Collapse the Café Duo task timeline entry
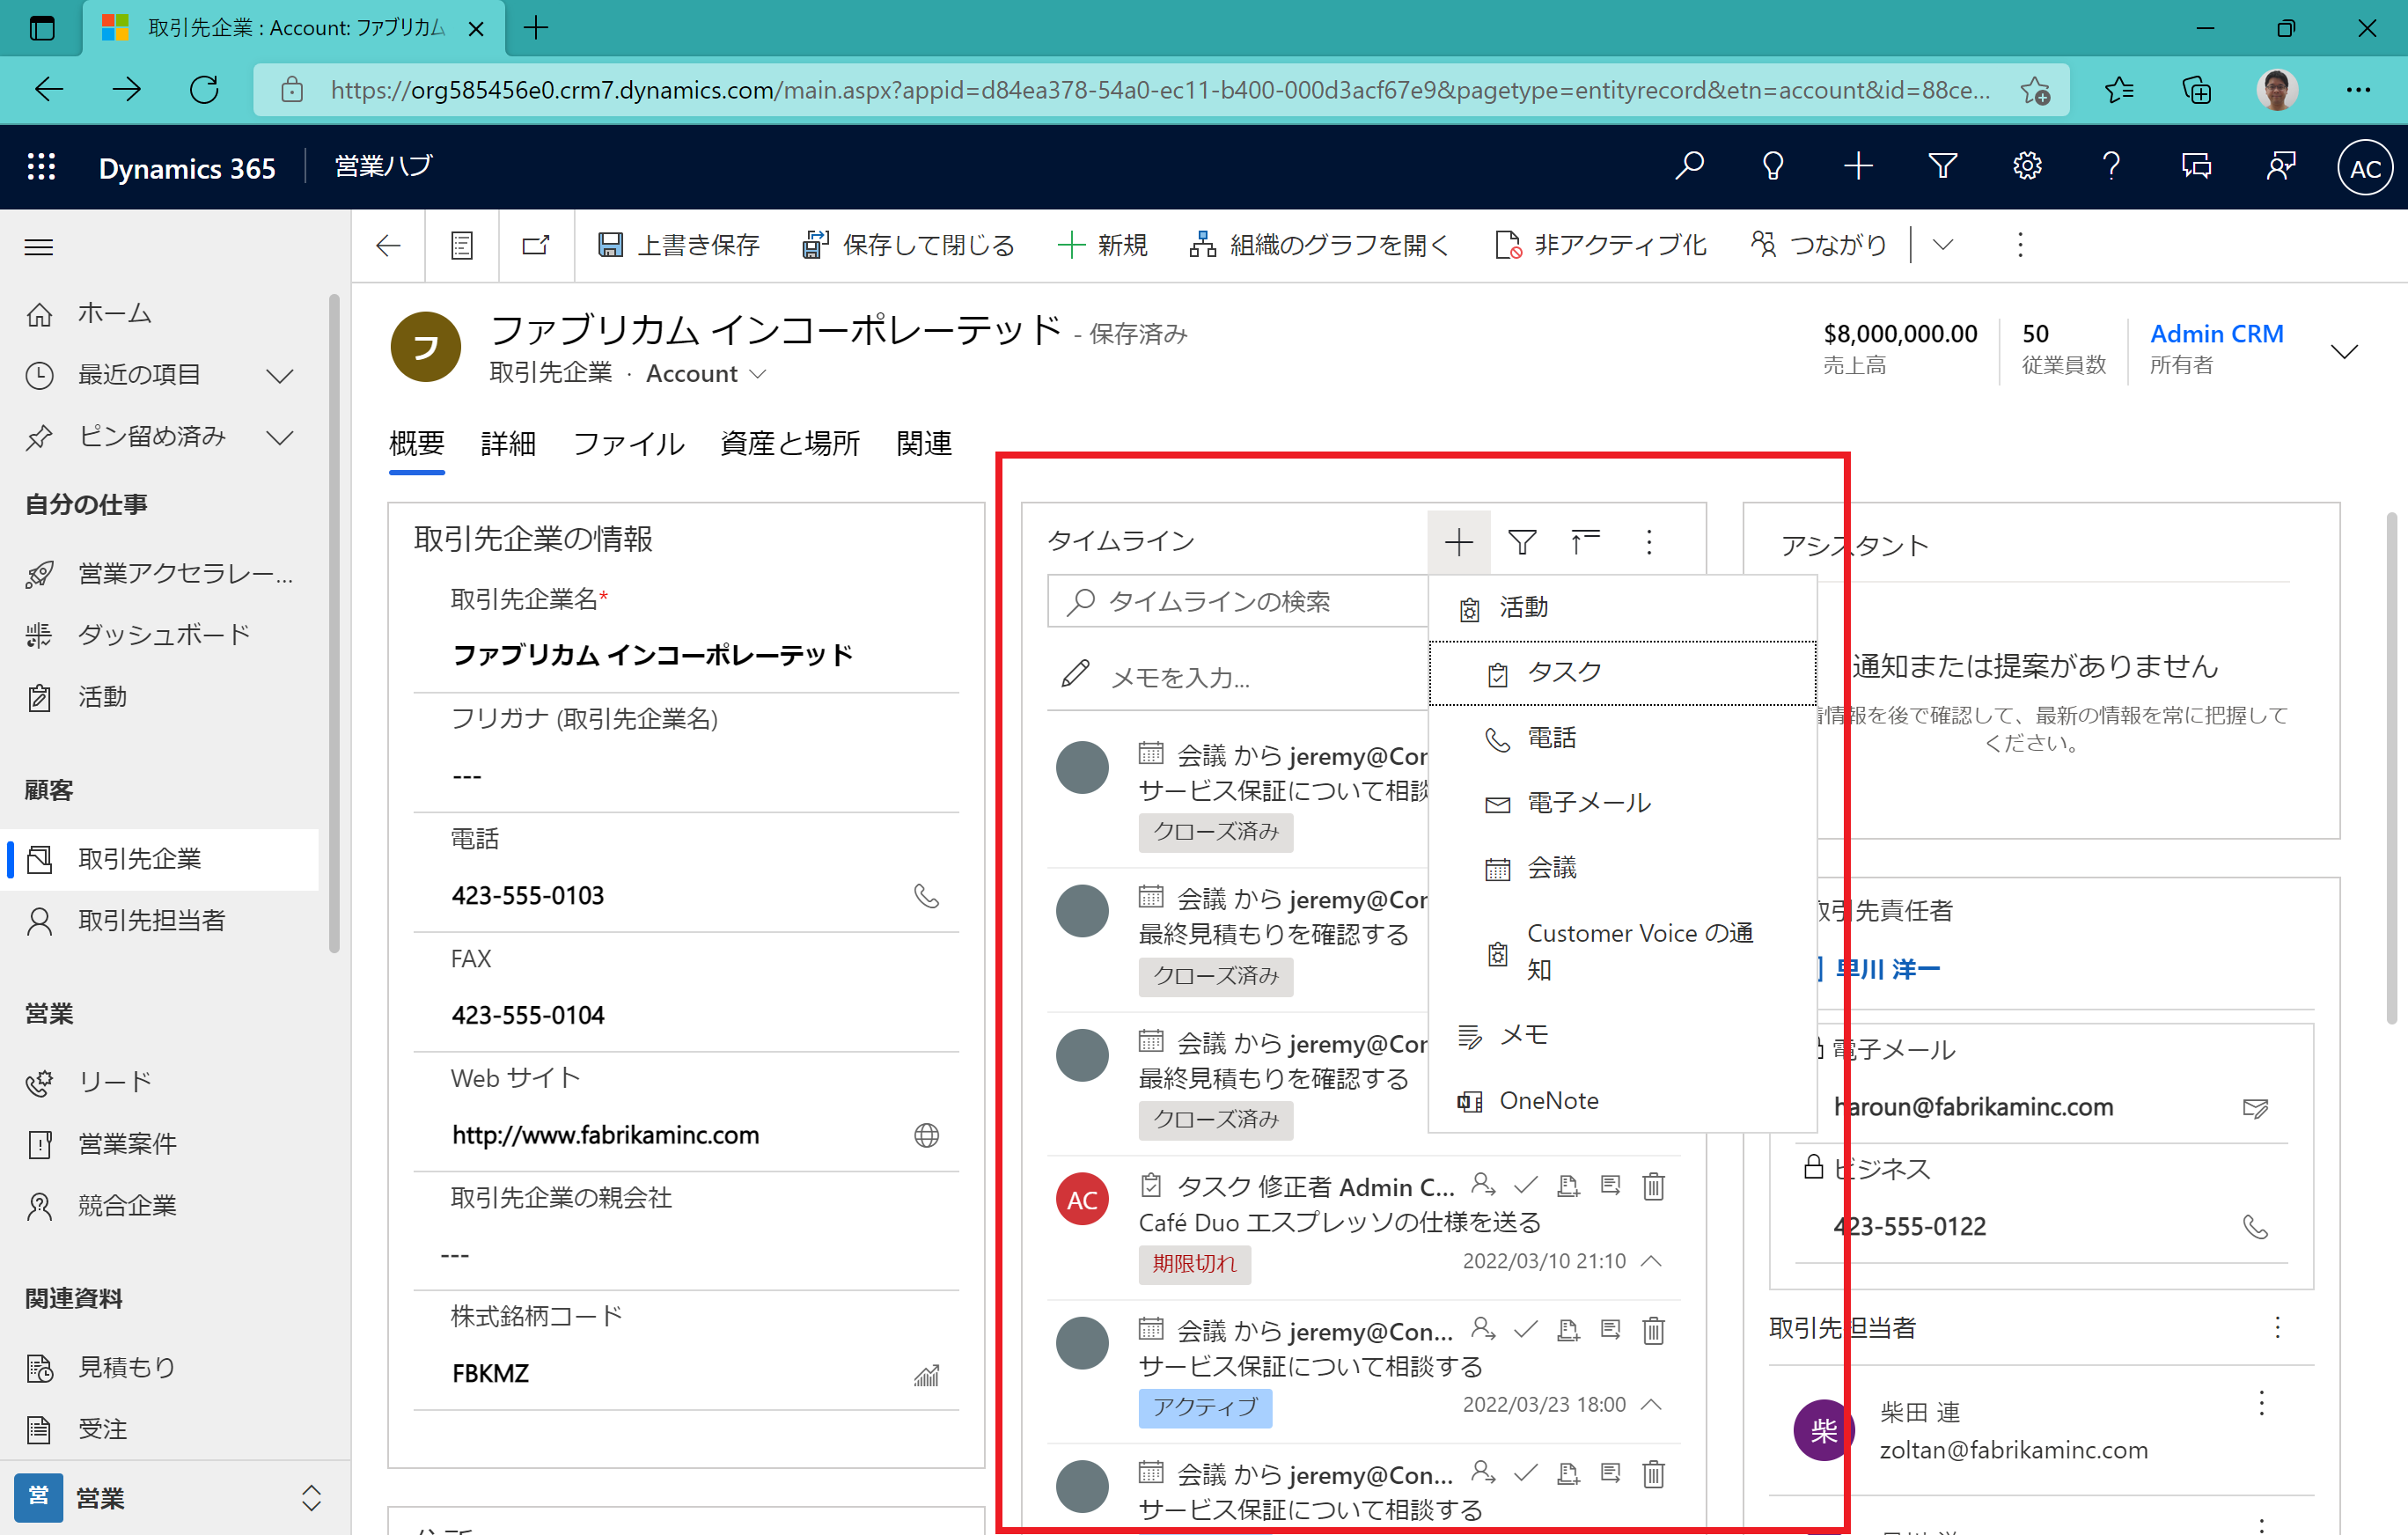Viewport: 2408px width, 1535px height. 1652,1261
